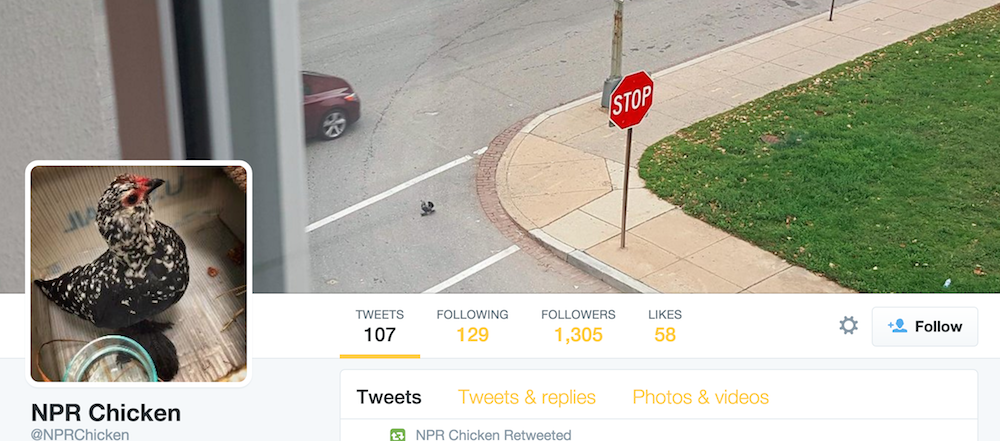Switch to Photos & videos tab
This screenshot has width=1000, height=441.
(700, 397)
